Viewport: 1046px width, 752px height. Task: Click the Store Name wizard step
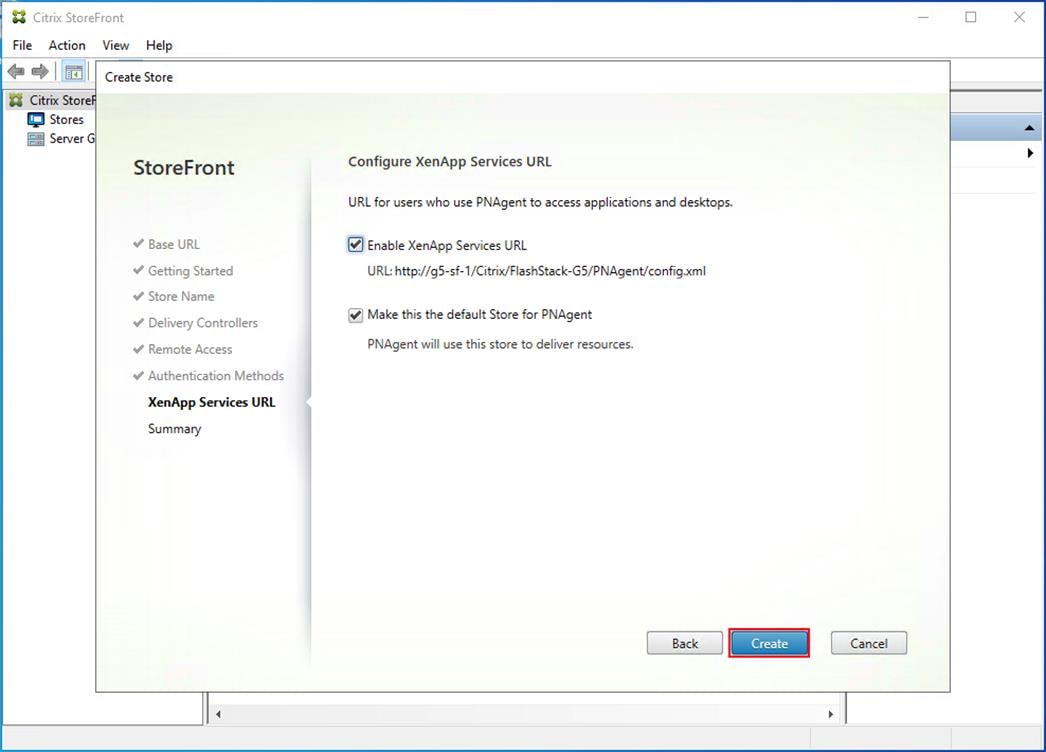(x=181, y=296)
